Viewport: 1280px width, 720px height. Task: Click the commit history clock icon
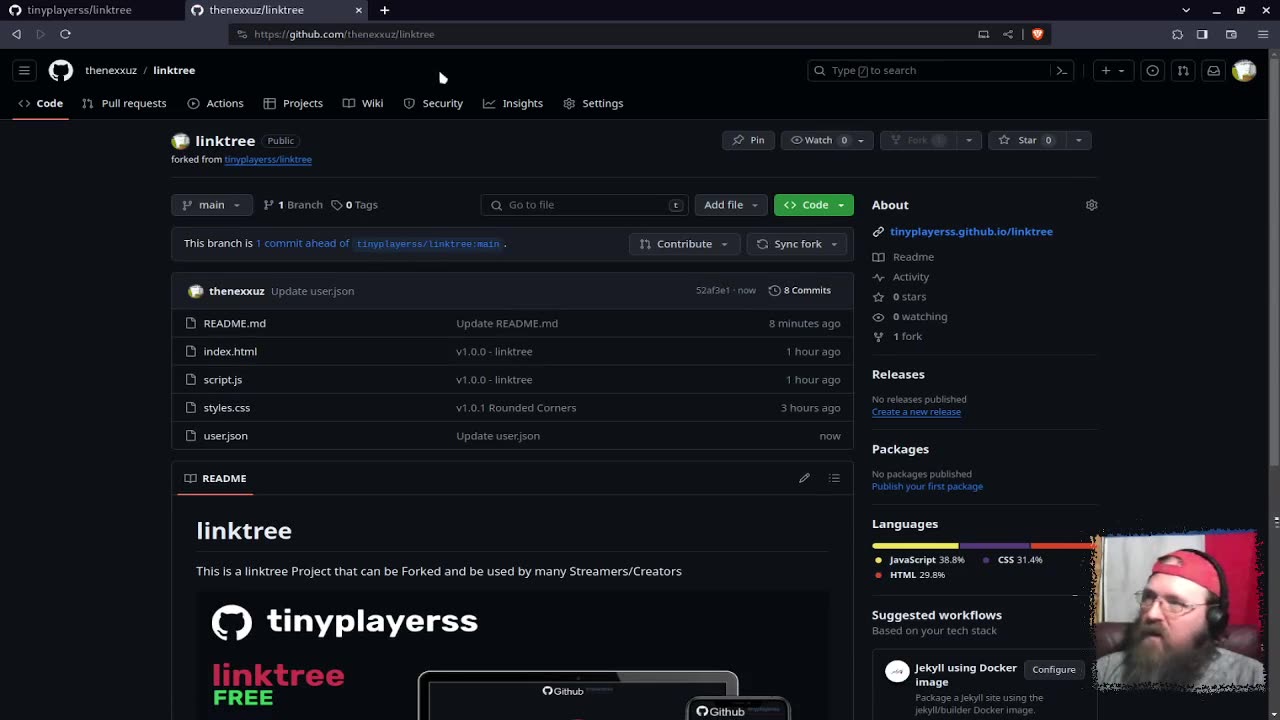[x=774, y=291]
